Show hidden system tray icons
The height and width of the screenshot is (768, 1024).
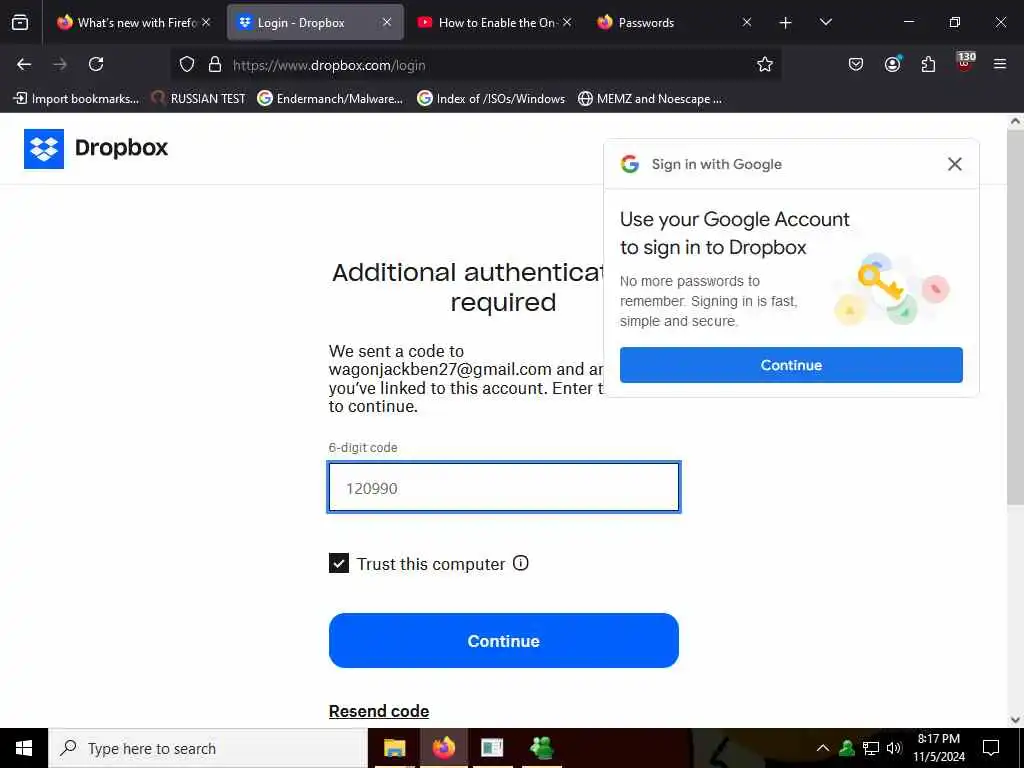pyautogui.click(x=823, y=748)
